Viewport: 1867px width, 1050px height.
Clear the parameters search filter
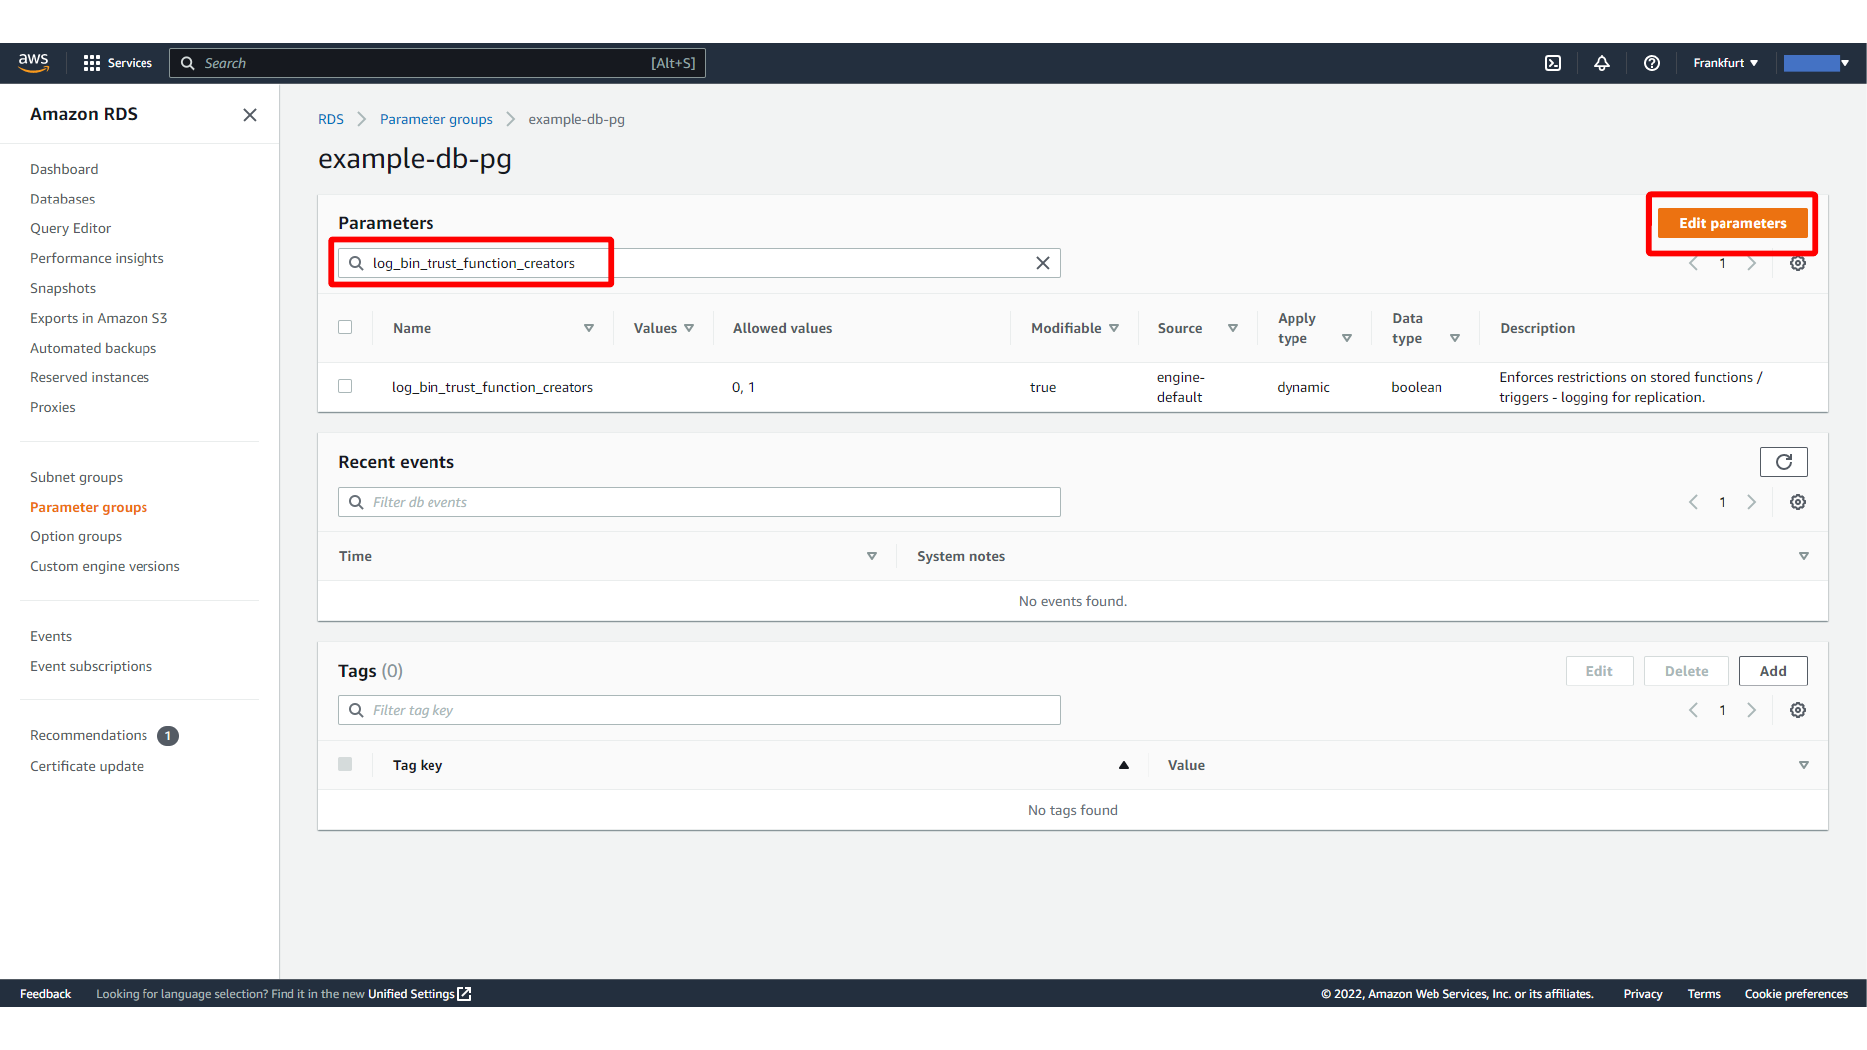(x=1043, y=263)
